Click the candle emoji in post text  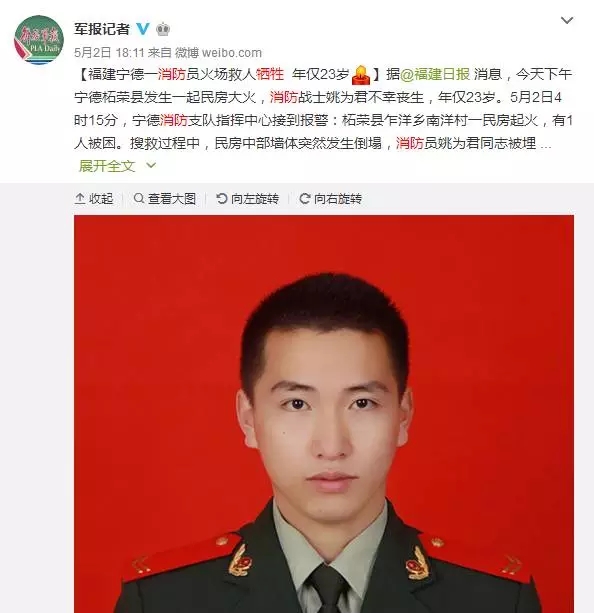[361, 75]
